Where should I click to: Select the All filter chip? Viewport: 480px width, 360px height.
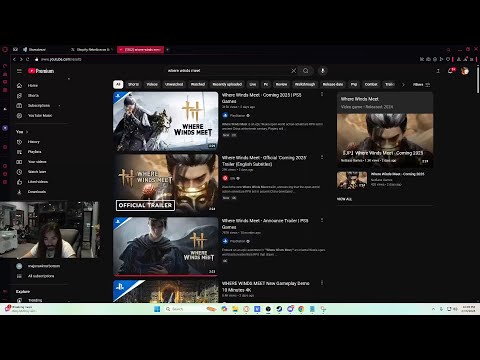click(x=118, y=84)
